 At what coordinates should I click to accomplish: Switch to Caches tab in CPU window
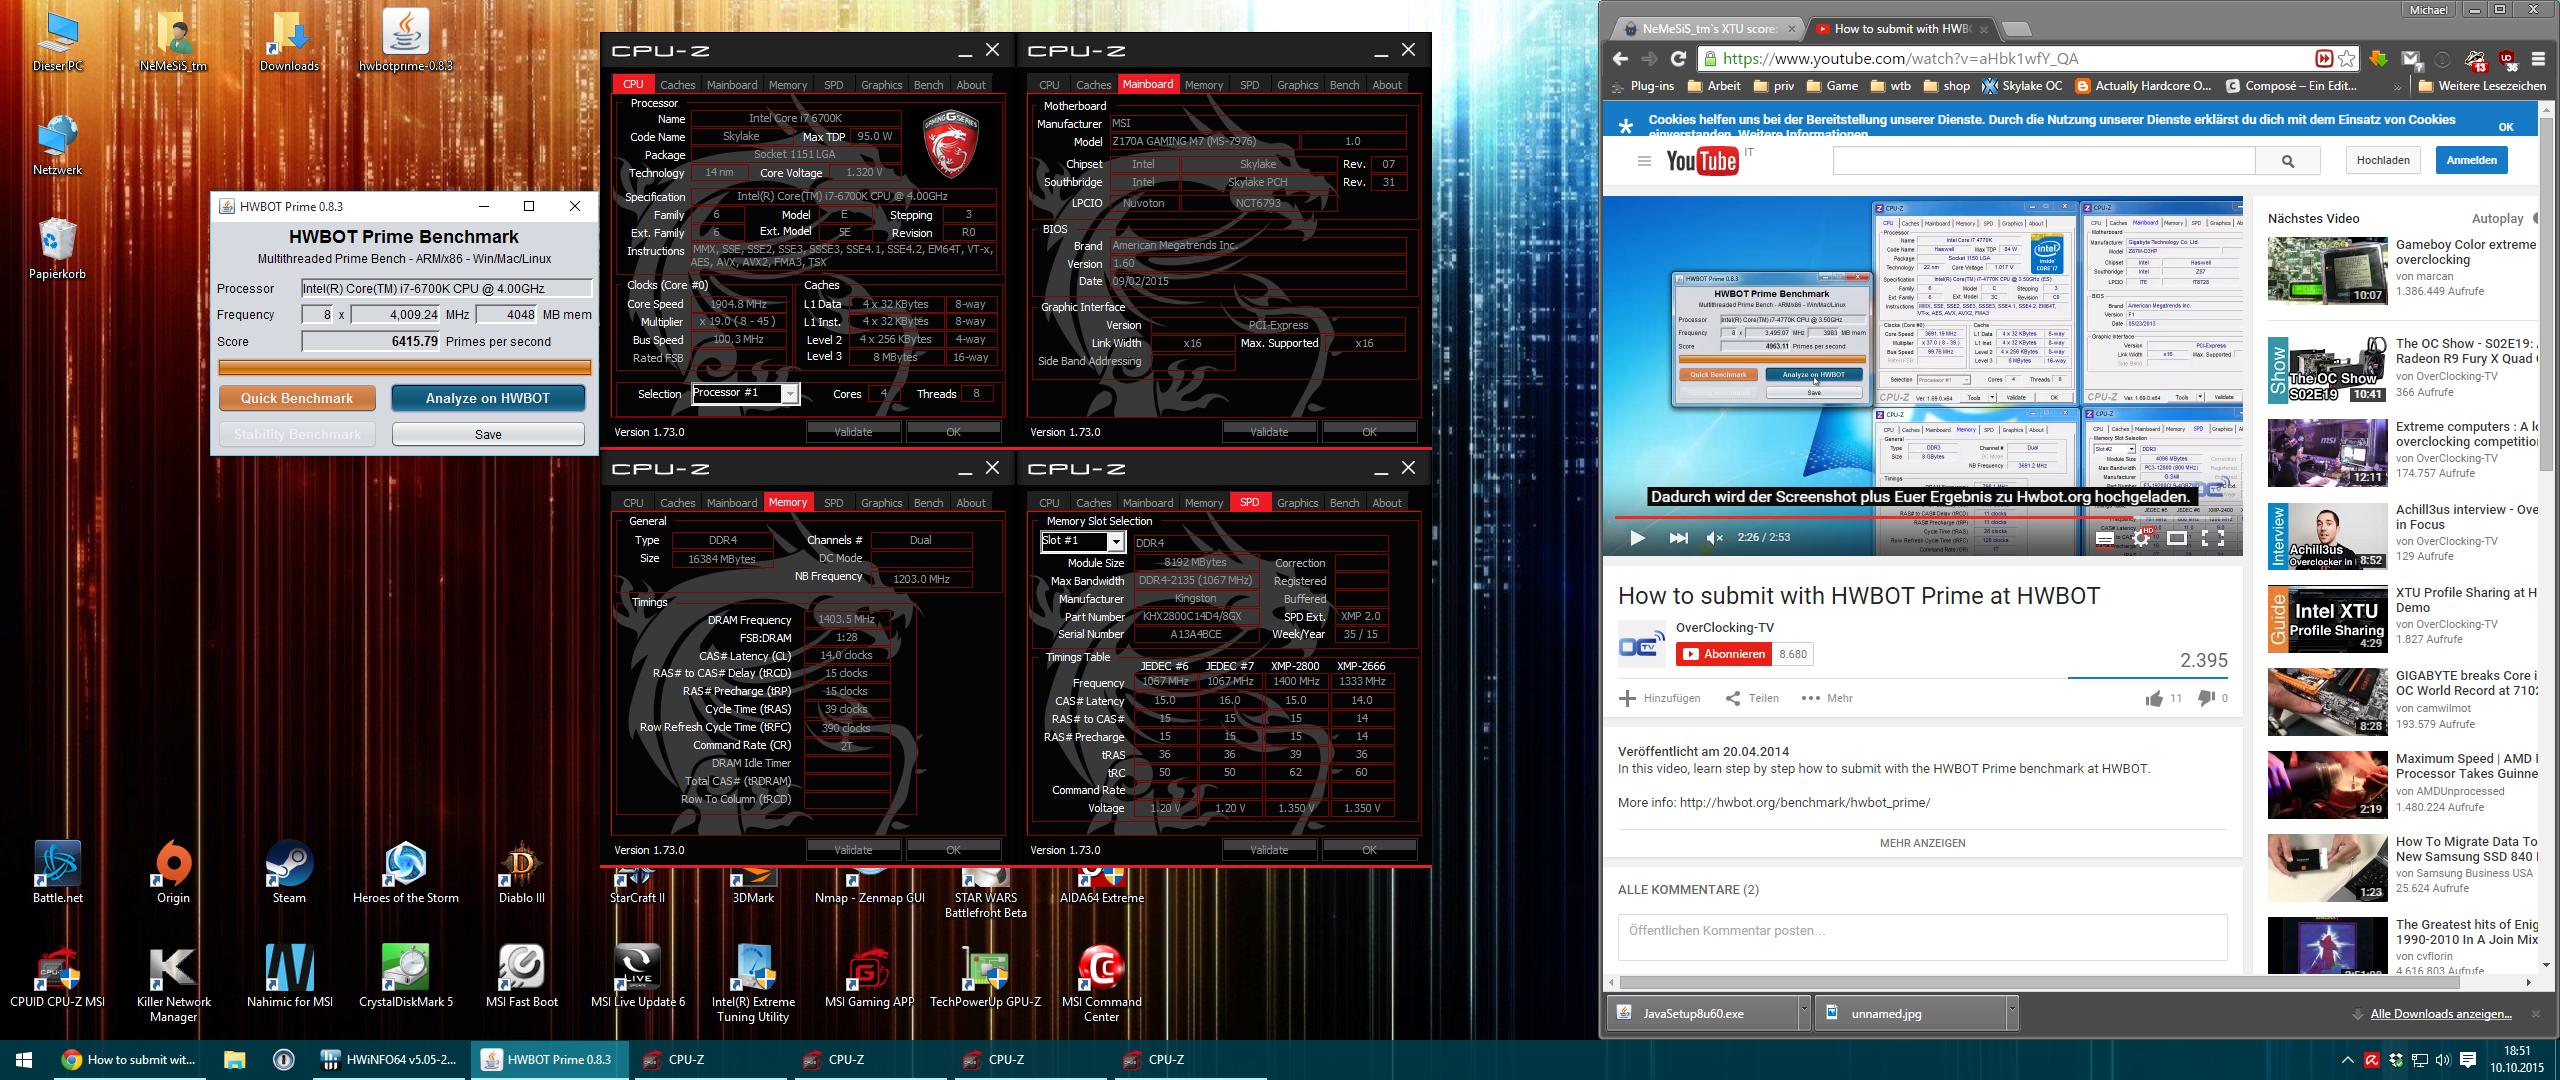click(x=677, y=85)
